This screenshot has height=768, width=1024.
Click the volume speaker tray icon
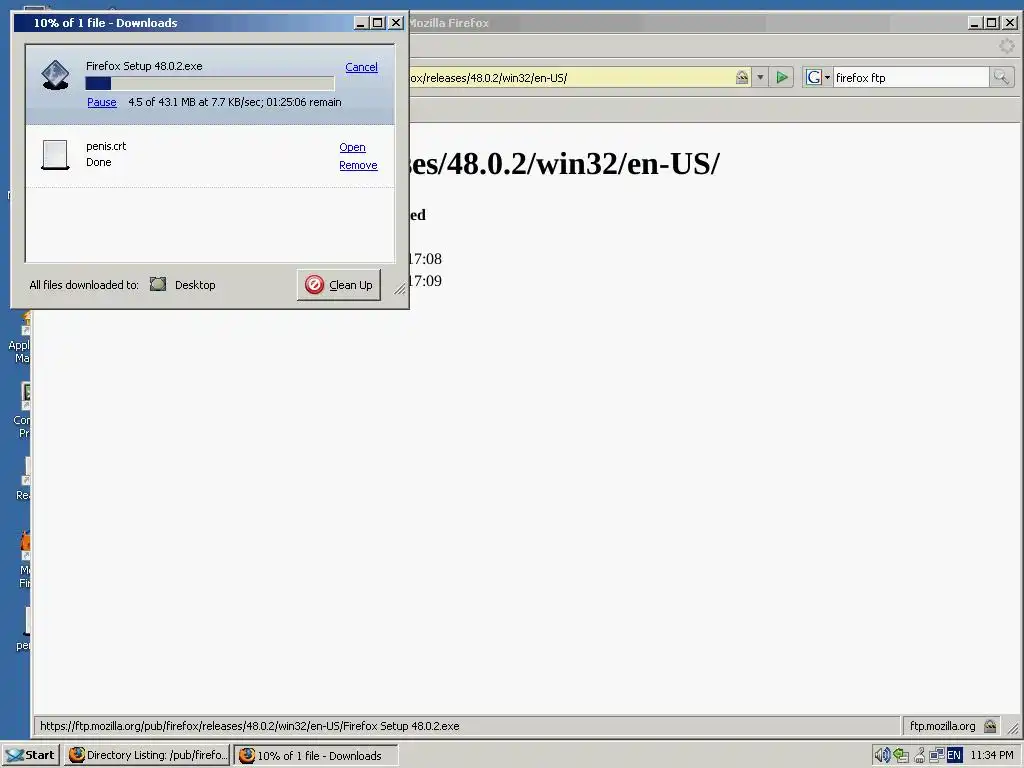[882, 755]
